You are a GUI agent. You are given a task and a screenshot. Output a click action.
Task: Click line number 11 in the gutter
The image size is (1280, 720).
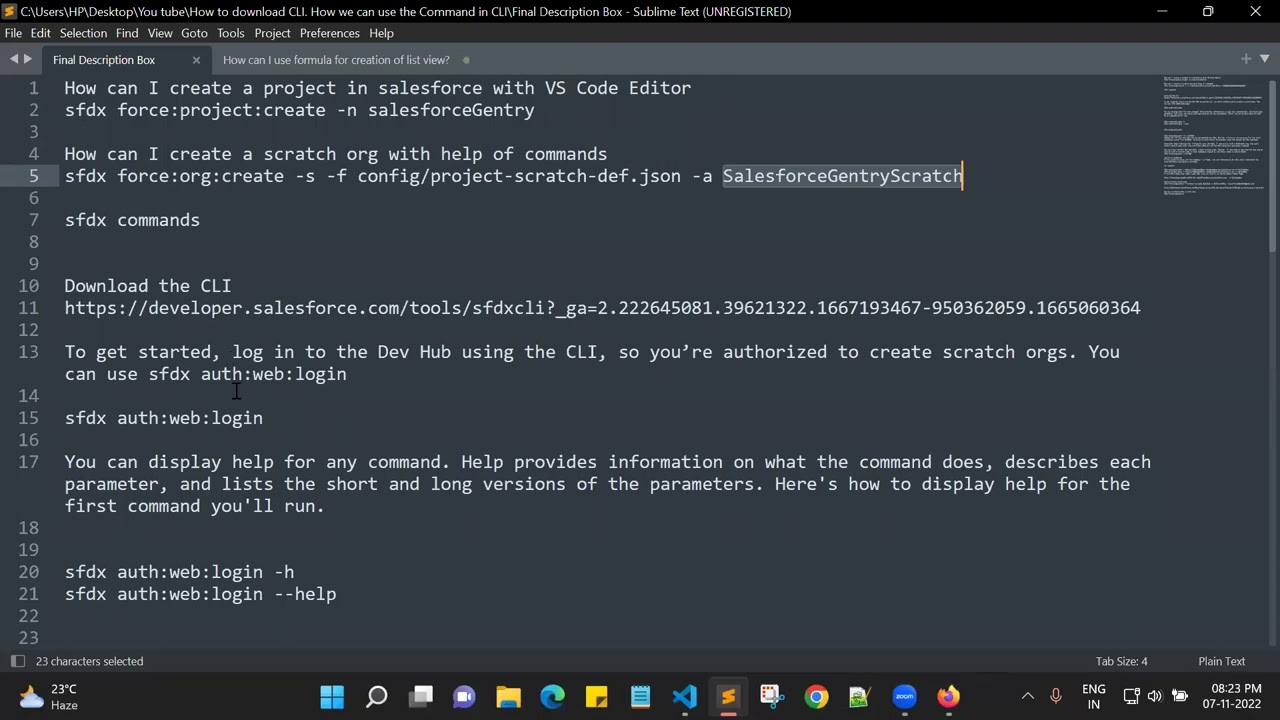tap(29, 308)
